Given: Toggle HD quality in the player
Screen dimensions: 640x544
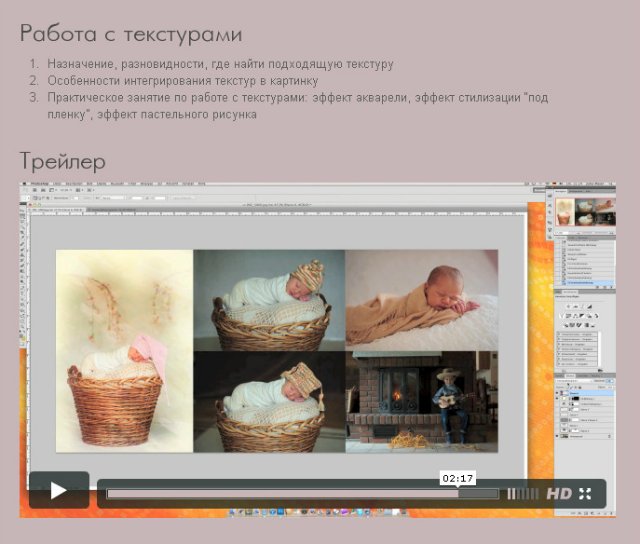Looking at the screenshot, I should point(559,493).
